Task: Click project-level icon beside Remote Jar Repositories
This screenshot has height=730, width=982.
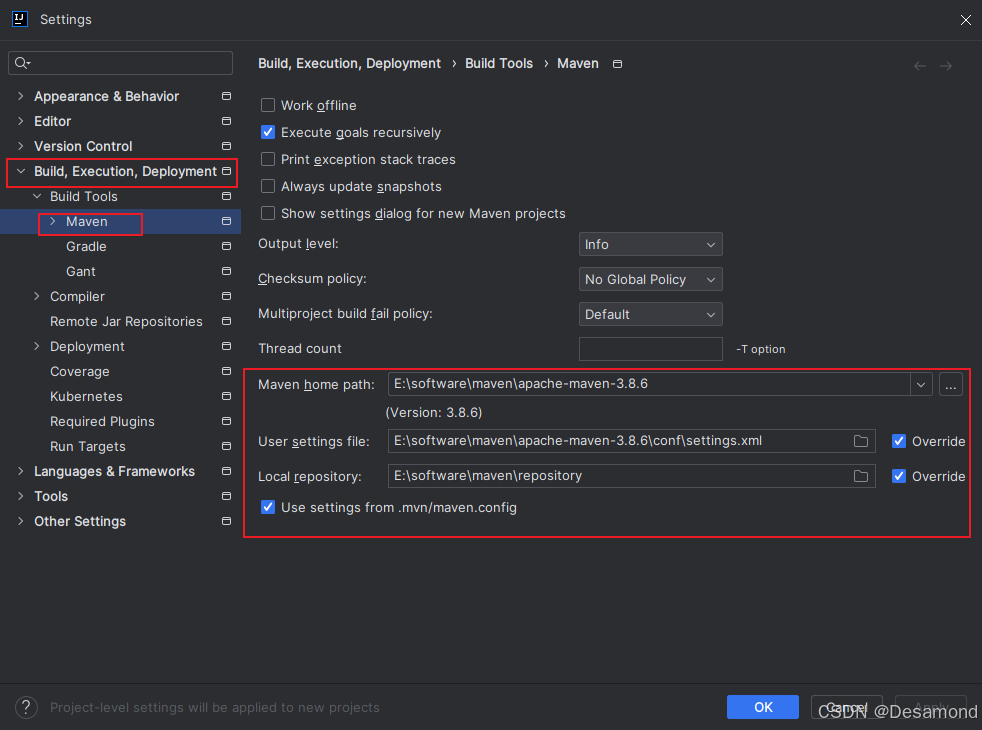Action: coord(226,321)
